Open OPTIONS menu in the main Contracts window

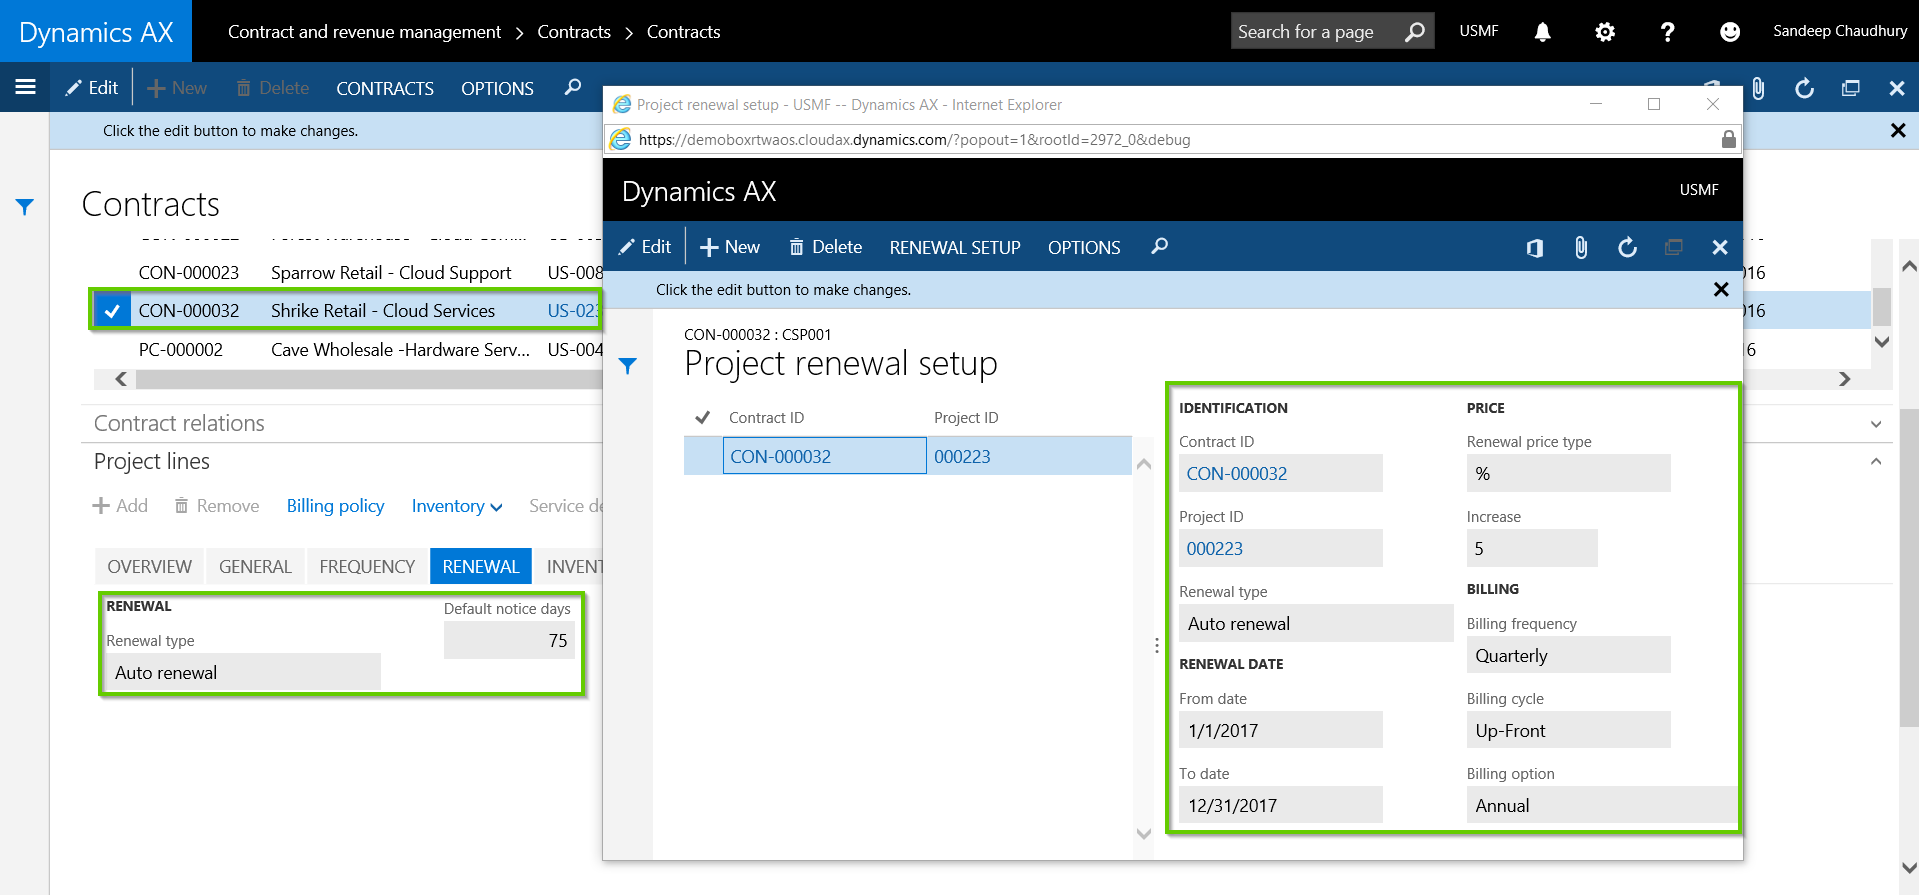[x=497, y=88]
